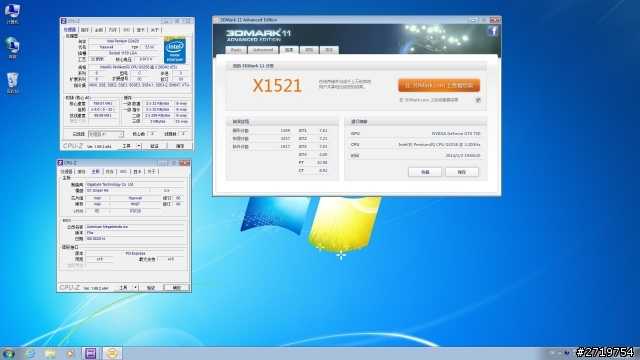The width and height of the screenshot is (640, 360).
Task: Select the Results tab in 3DMark 11
Action: (x=289, y=50)
